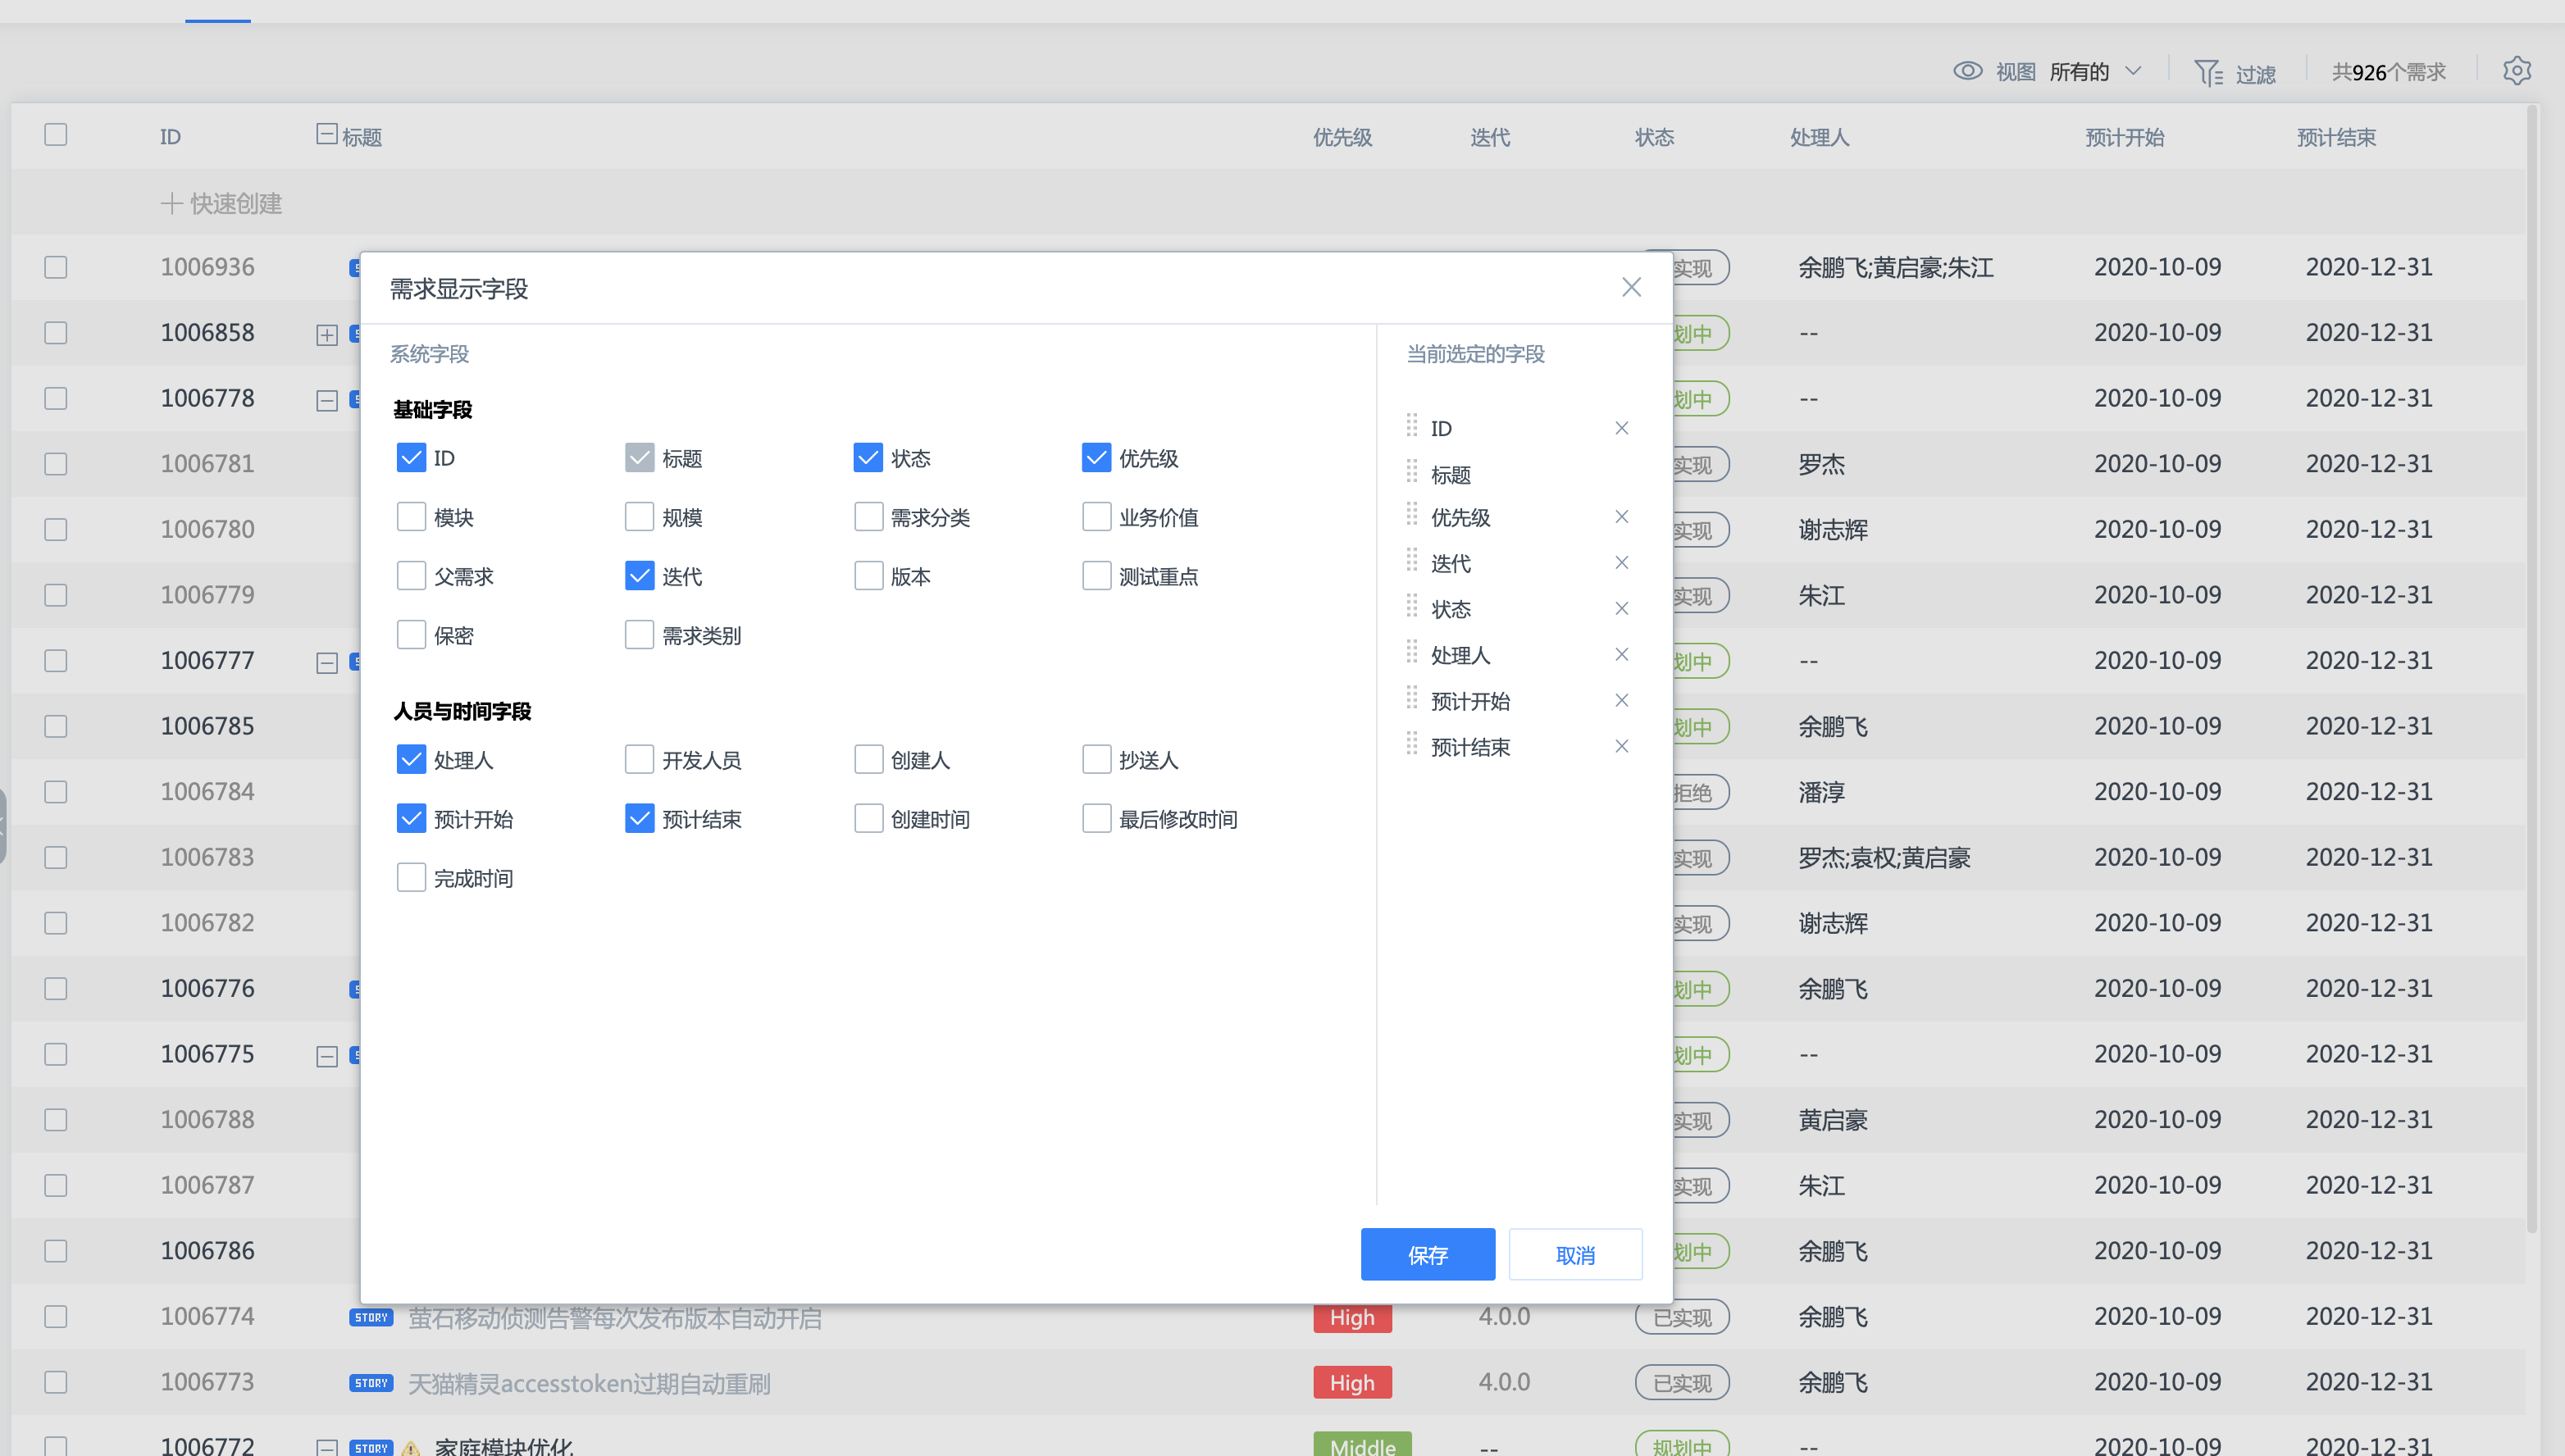The image size is (2565, 1456).
Task: Select the checkbox for row 1006936
Action: [56, 267]
